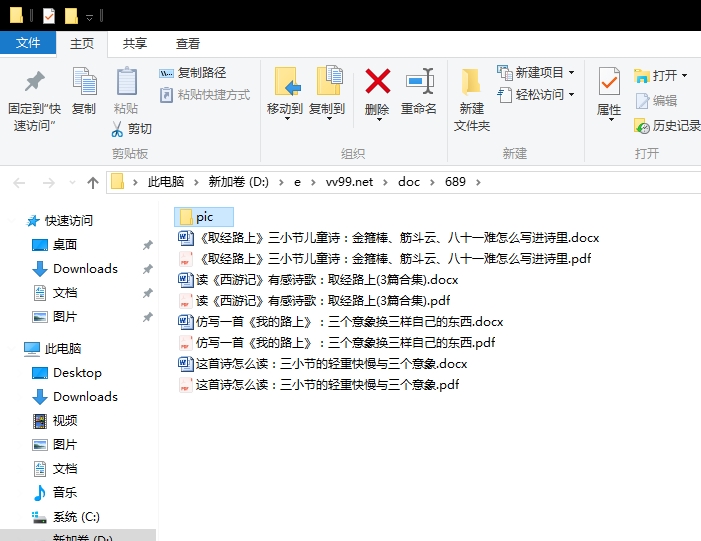Click the Cut scissors icon

[x=117, y=129]
